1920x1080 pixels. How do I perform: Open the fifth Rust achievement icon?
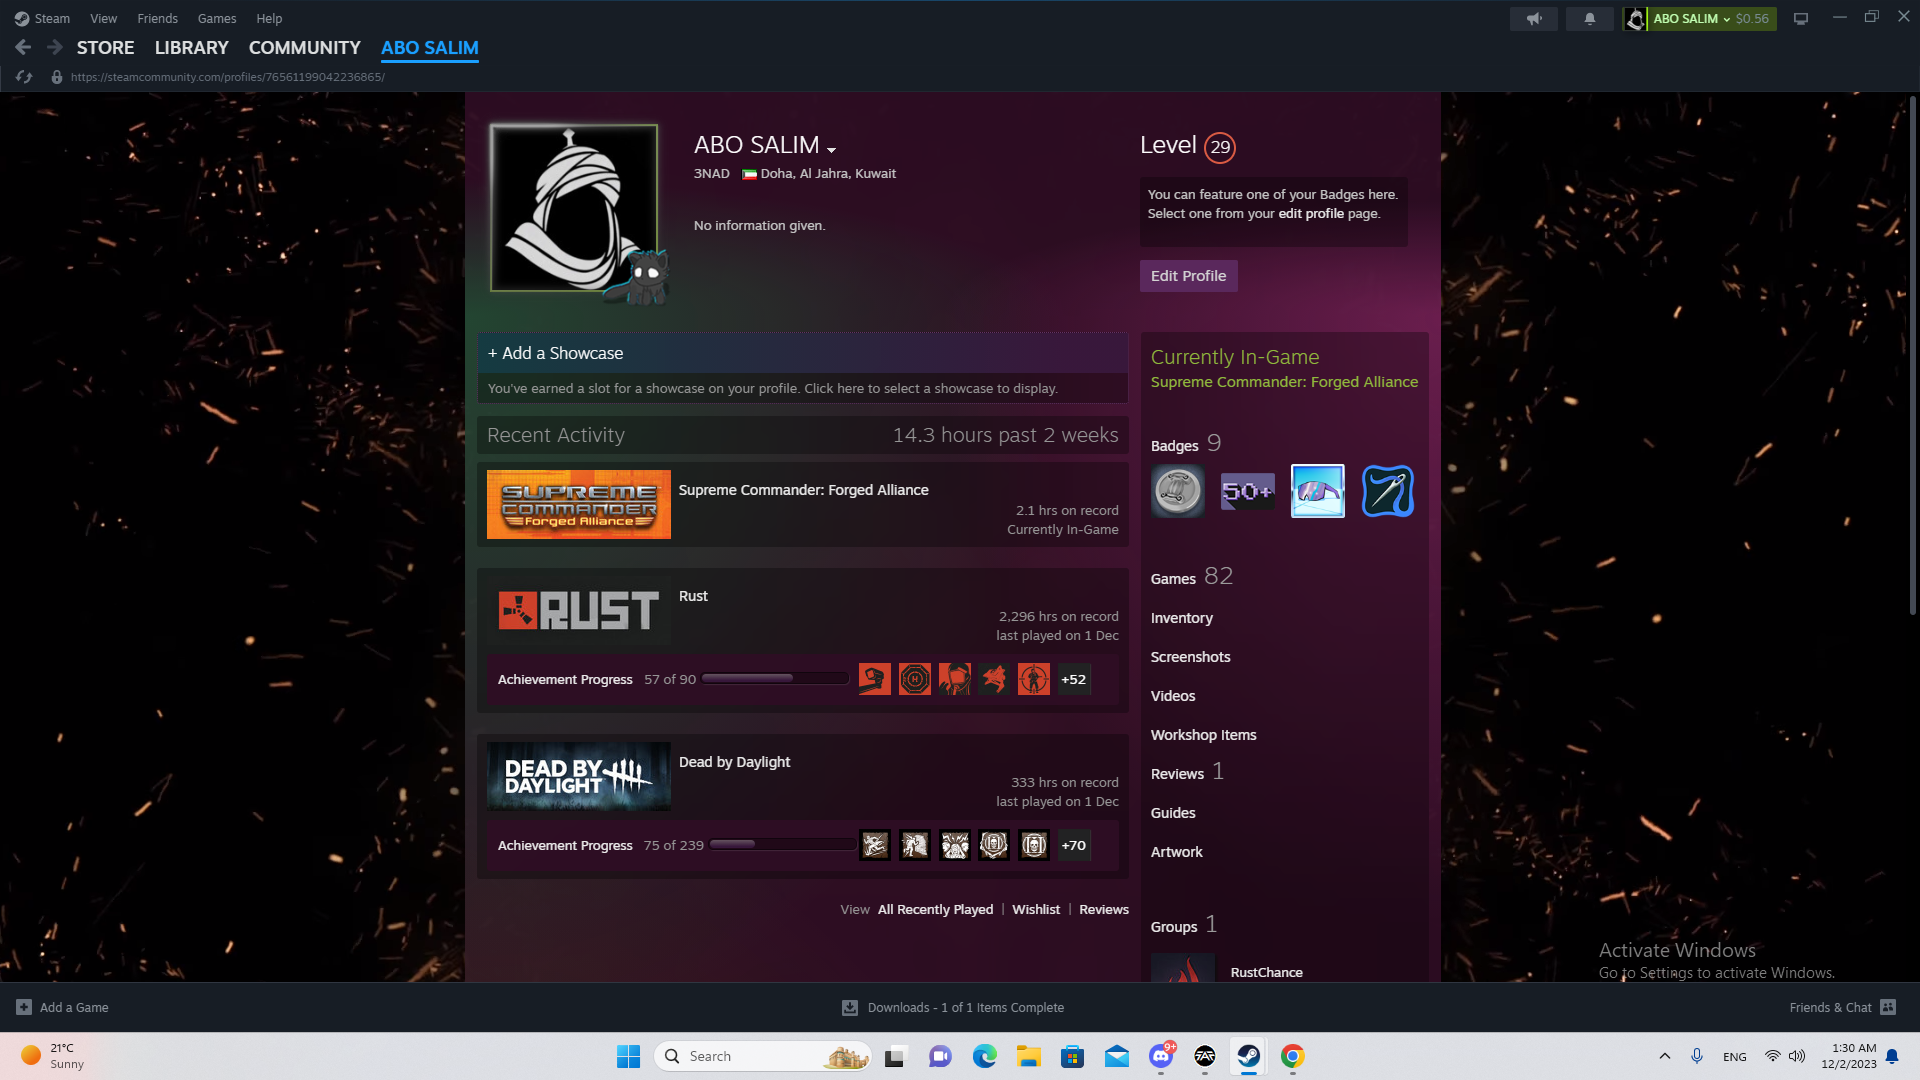[x=1034, y=679]
